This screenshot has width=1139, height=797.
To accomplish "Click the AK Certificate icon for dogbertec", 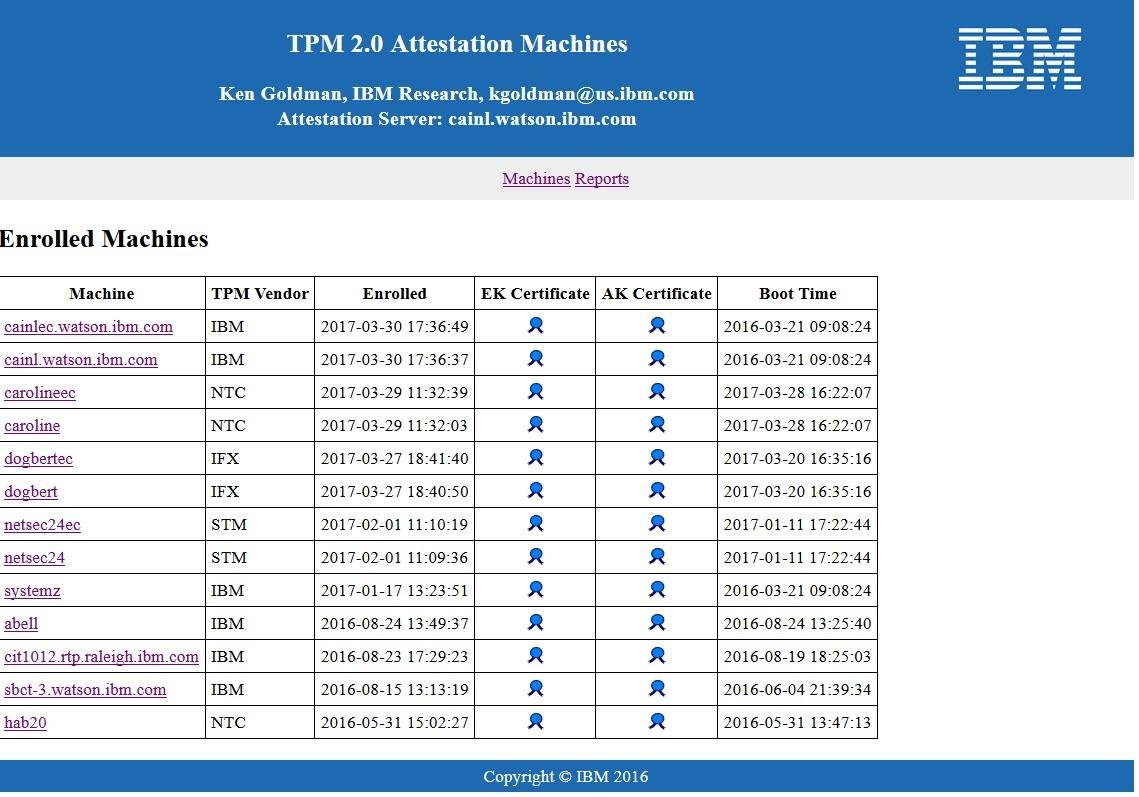I will coord(656,457).
